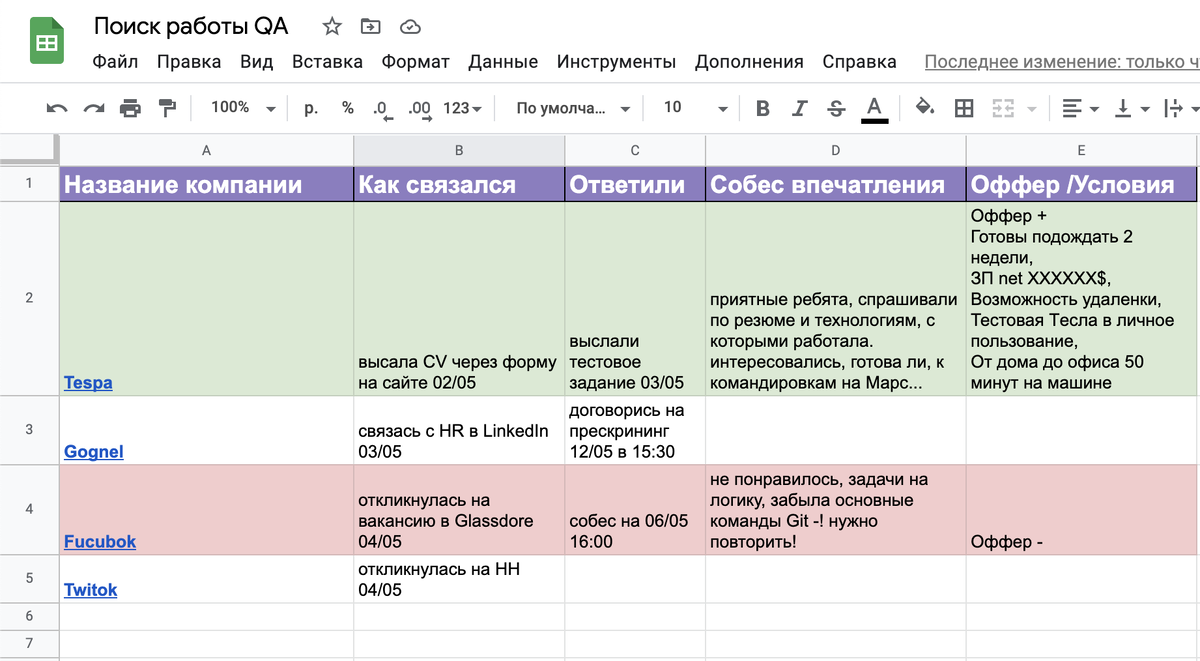Screen dimensions: 1200x661
Task: Expand merge cells options arrow
Action: pyautogui.click(x=1031, y=108)
